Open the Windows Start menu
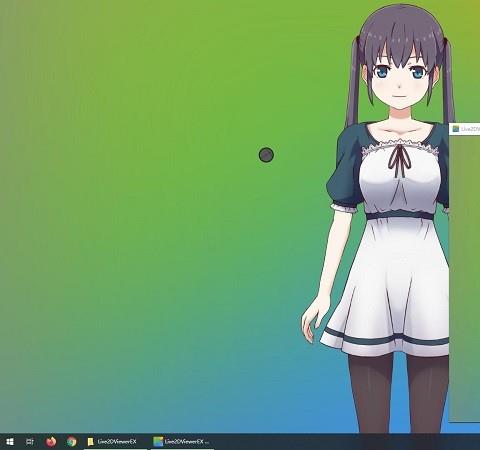Screen dimensions: 480x450 (10, 442)
